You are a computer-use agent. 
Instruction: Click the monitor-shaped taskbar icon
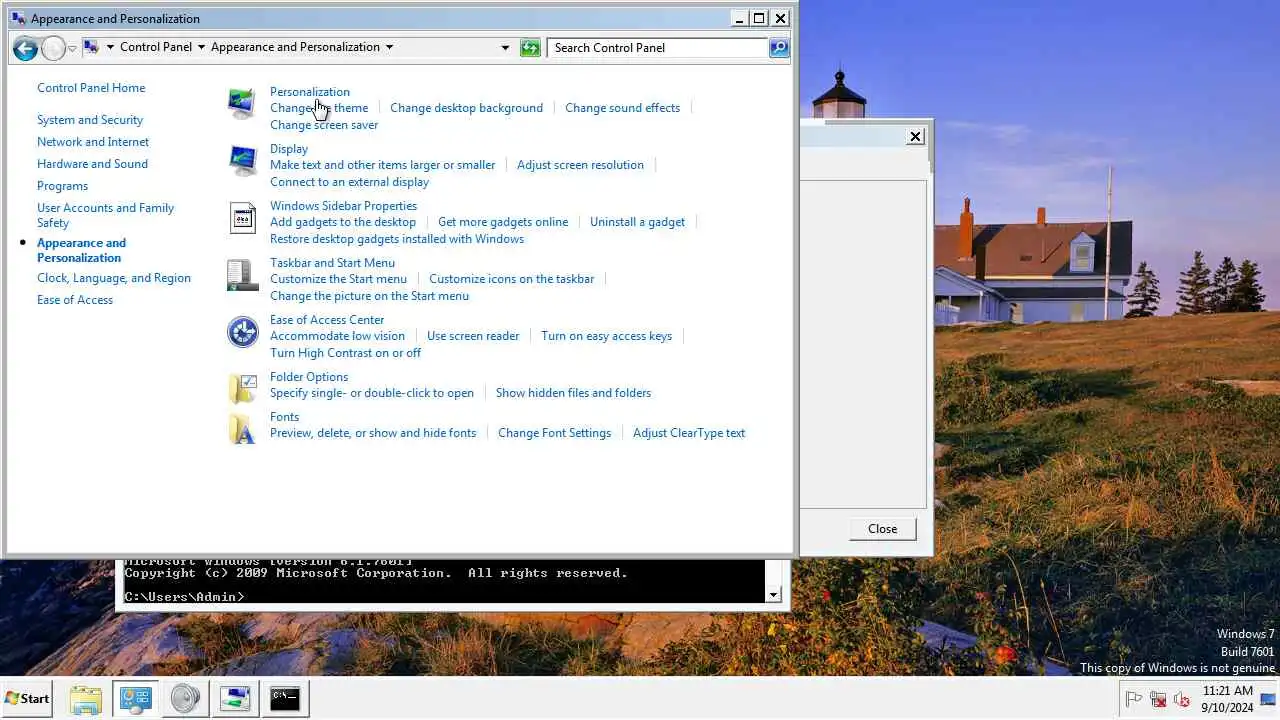235,698
